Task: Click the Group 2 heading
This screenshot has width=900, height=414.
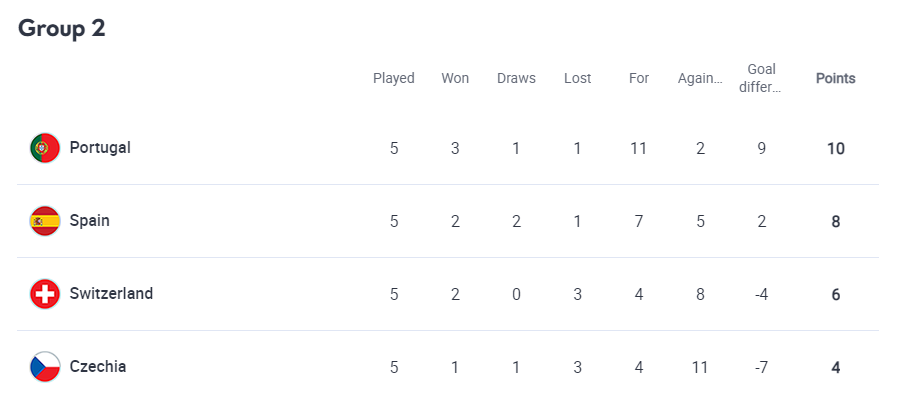Action: (x=62, y=28)
